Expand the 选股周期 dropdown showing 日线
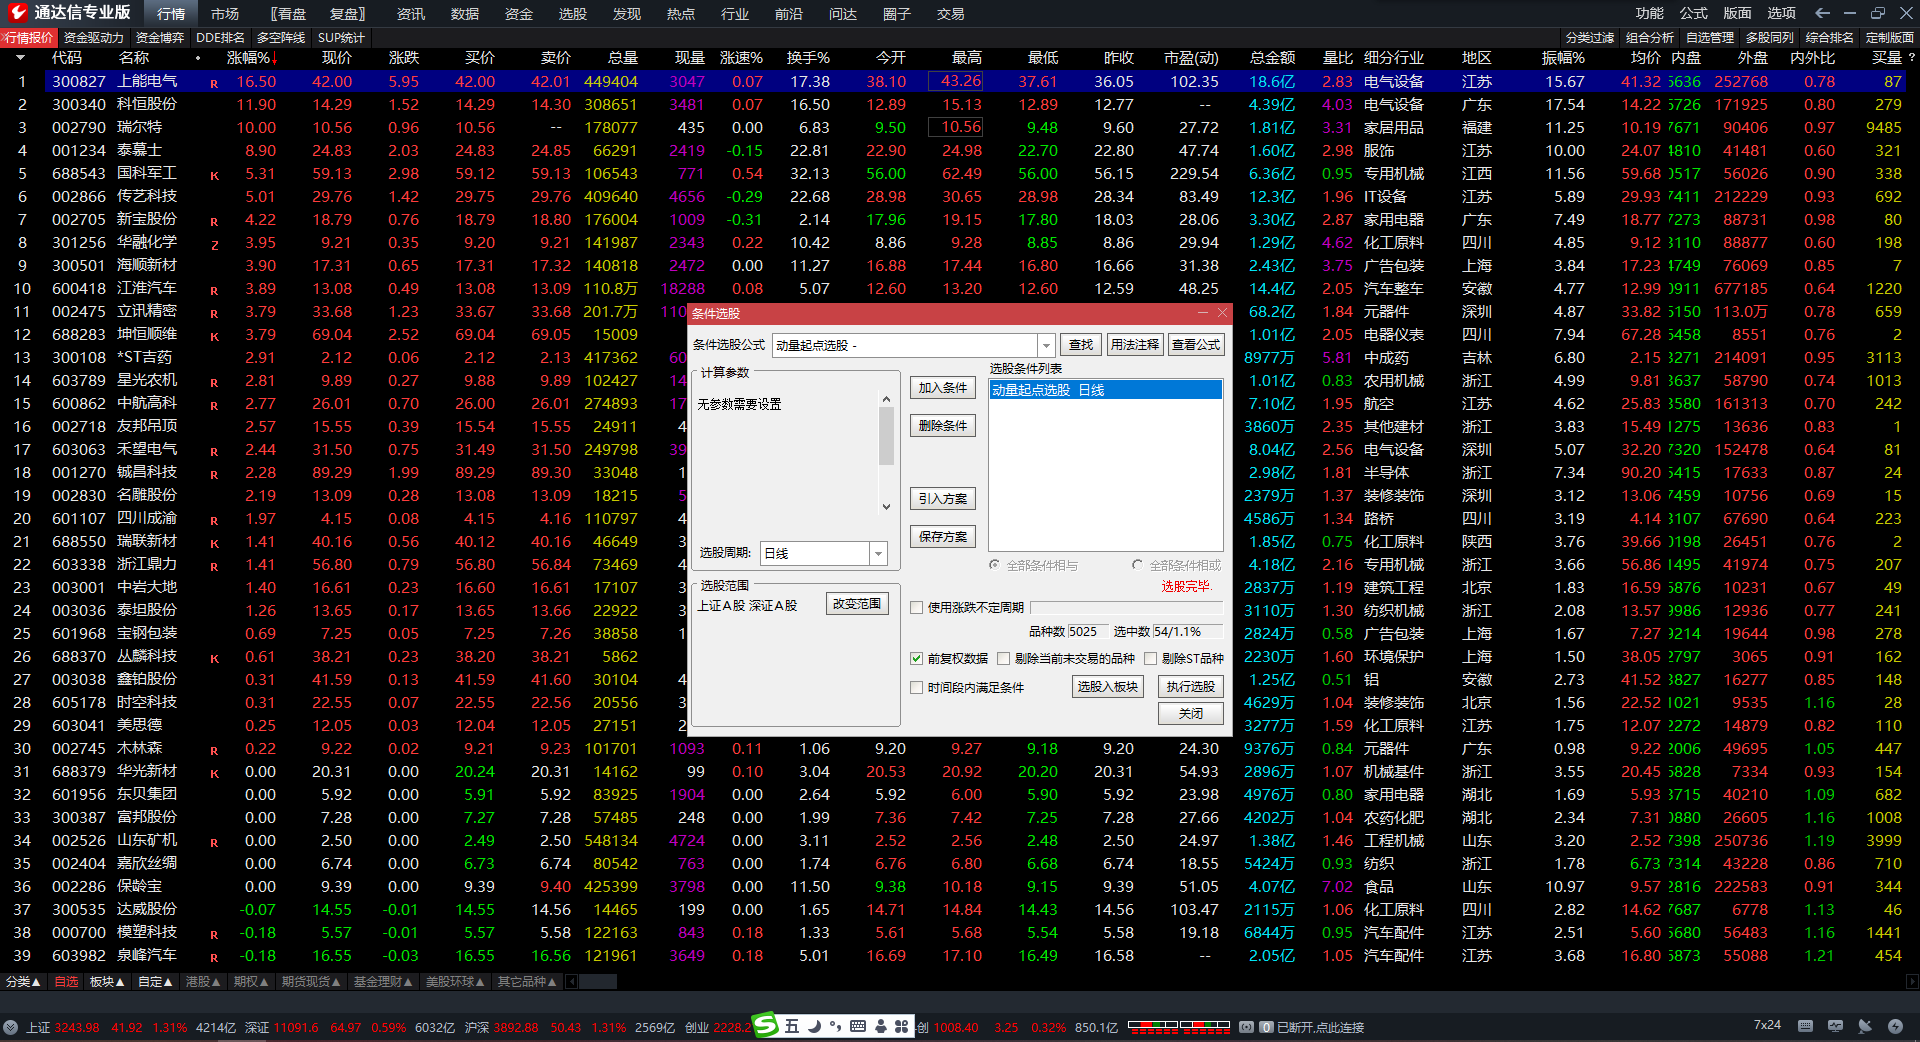The height and width of the screenshot is (1042, 1920). tap(878, 553)
